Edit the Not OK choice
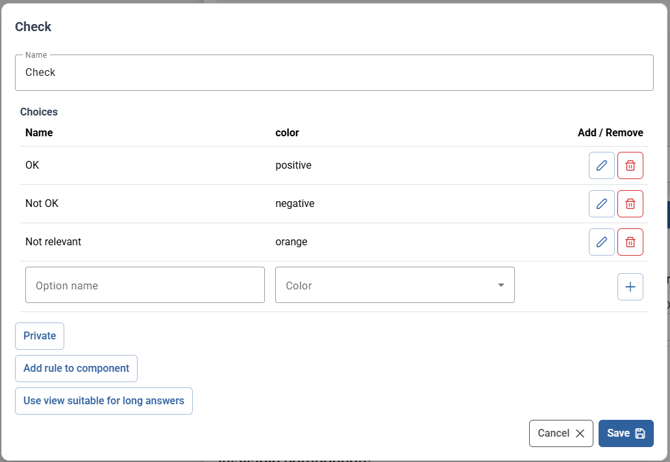The height and width of the screenshot is (462, 670). [x=601, y=204]
